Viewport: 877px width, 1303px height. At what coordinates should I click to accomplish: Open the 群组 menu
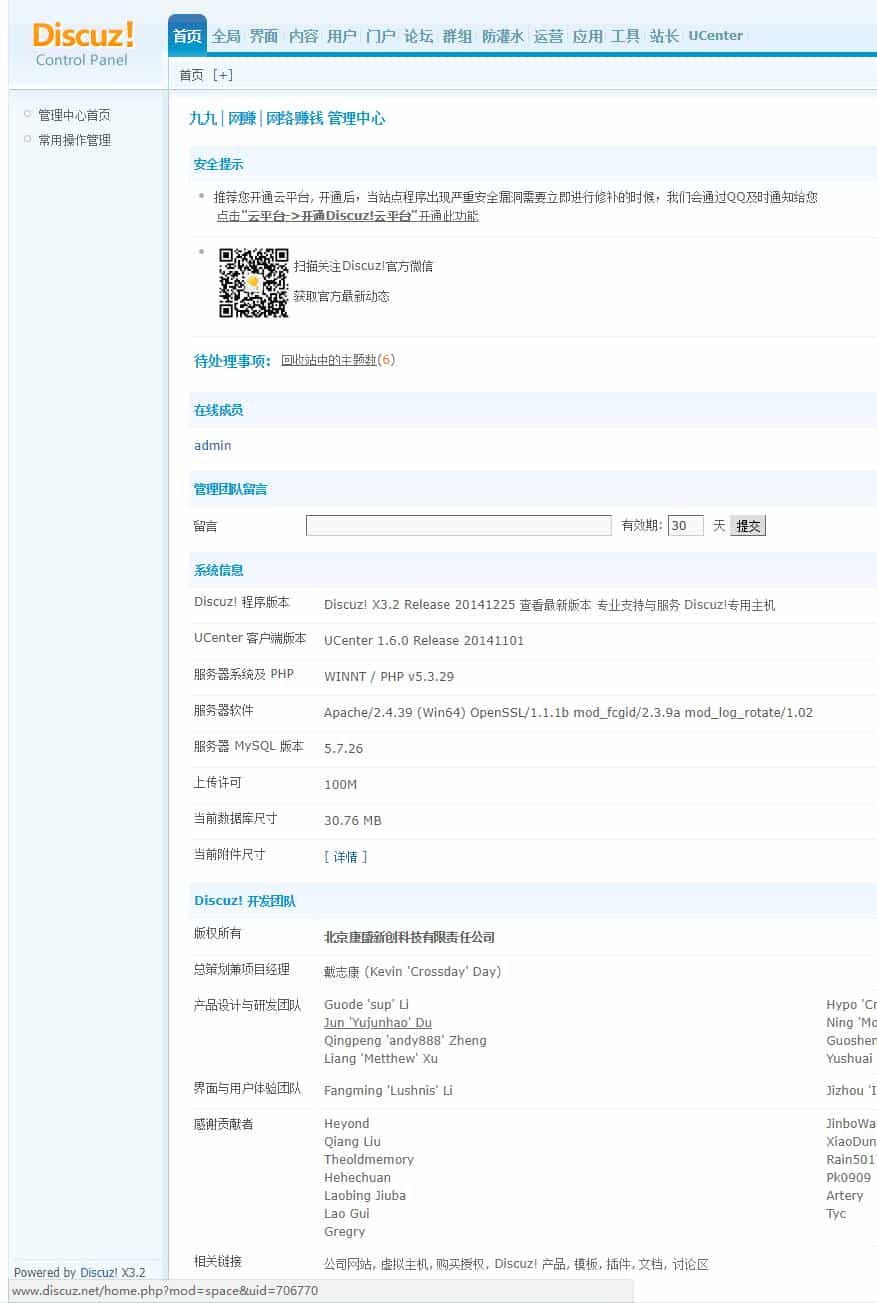(x=457, y=36)
